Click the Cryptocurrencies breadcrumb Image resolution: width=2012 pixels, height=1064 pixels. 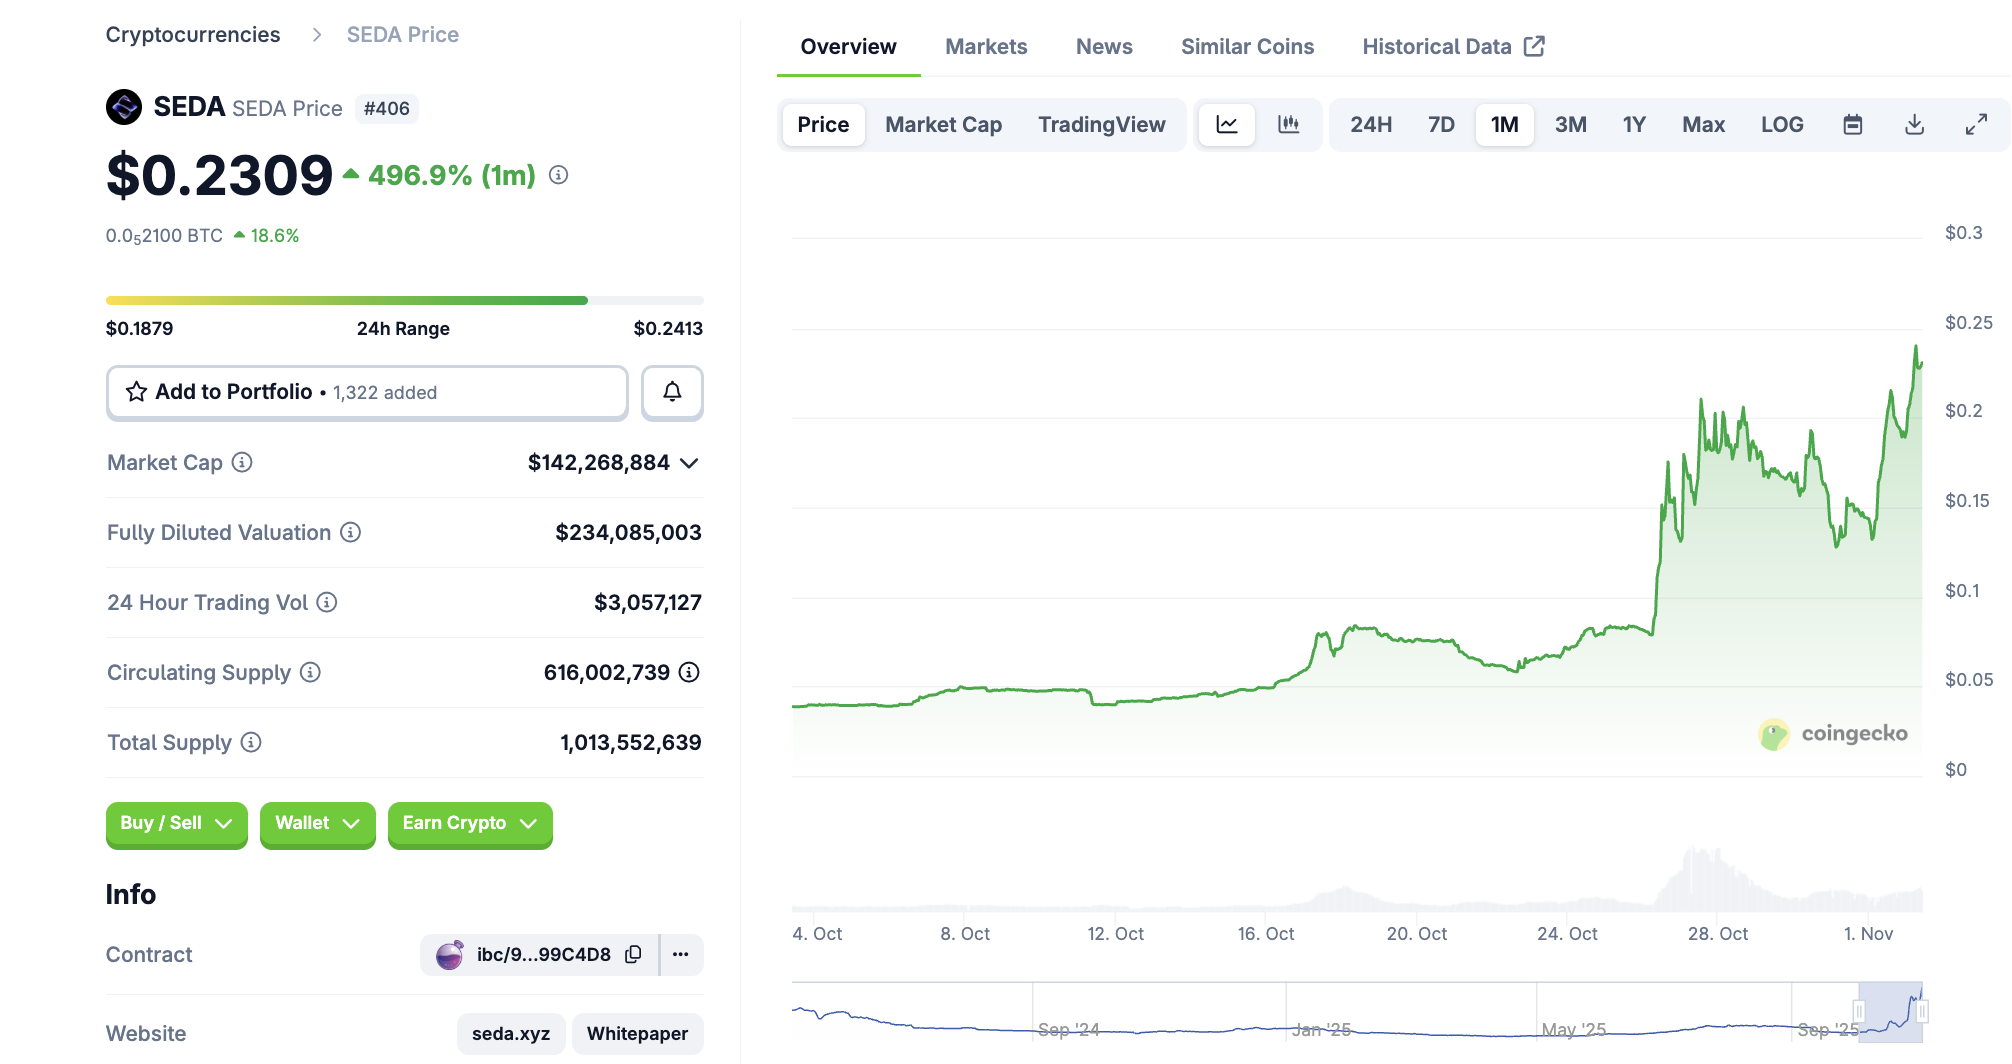point(193,35)
